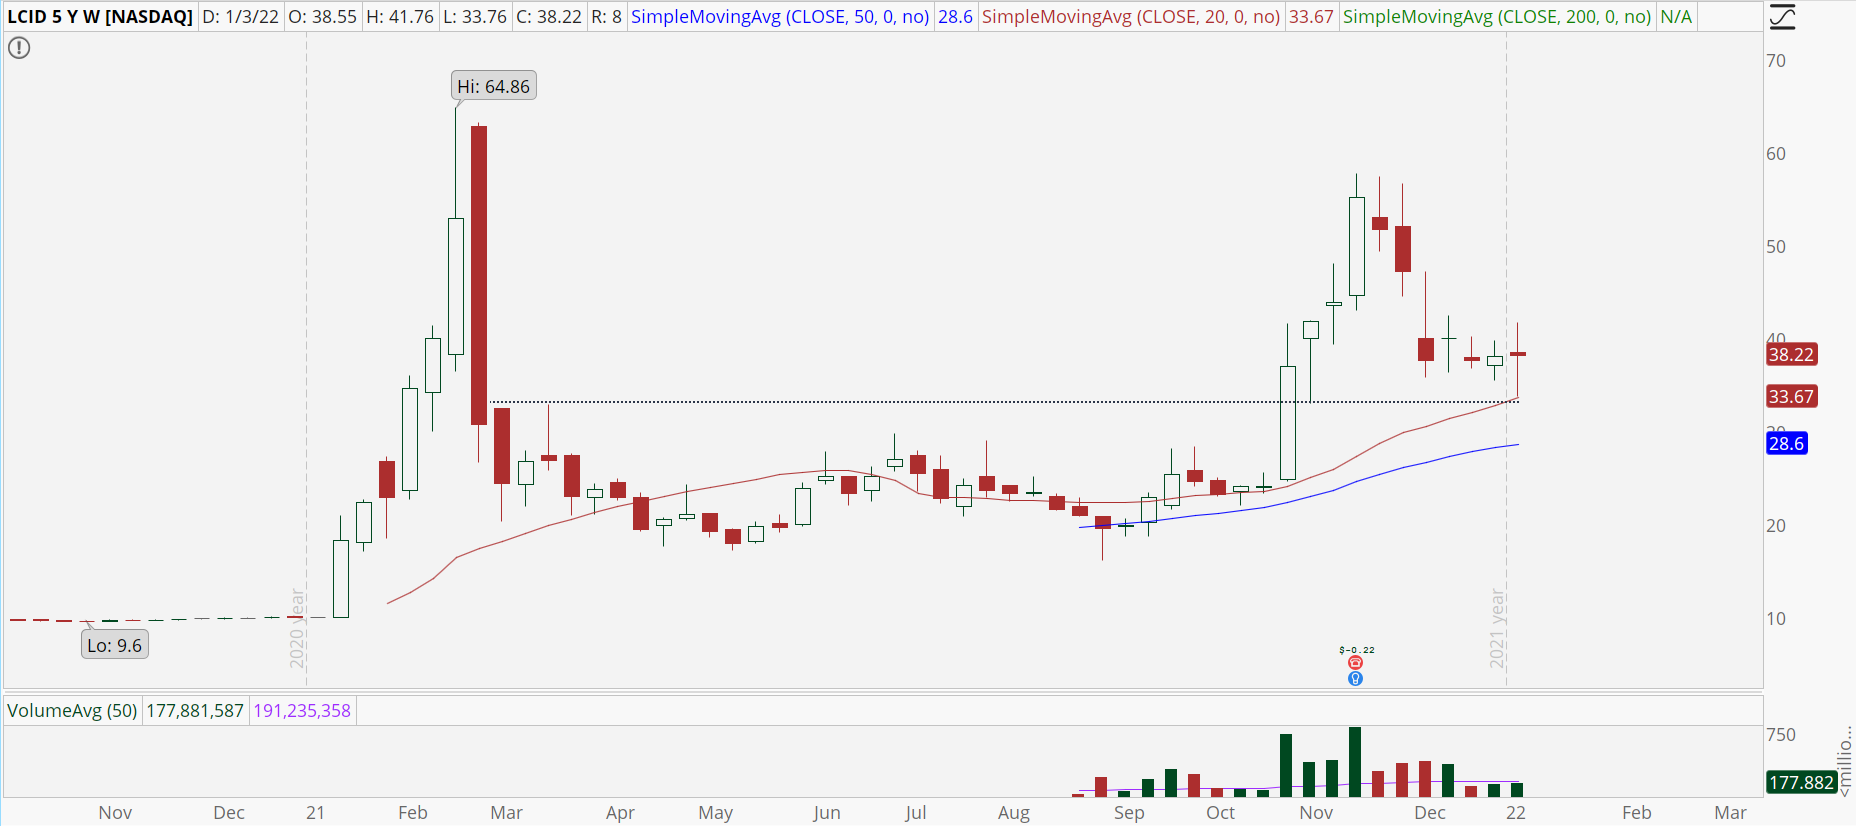Click the 20 price axis label
The width and height of the screenshot is (1856, 826).
click(1776, 526)
